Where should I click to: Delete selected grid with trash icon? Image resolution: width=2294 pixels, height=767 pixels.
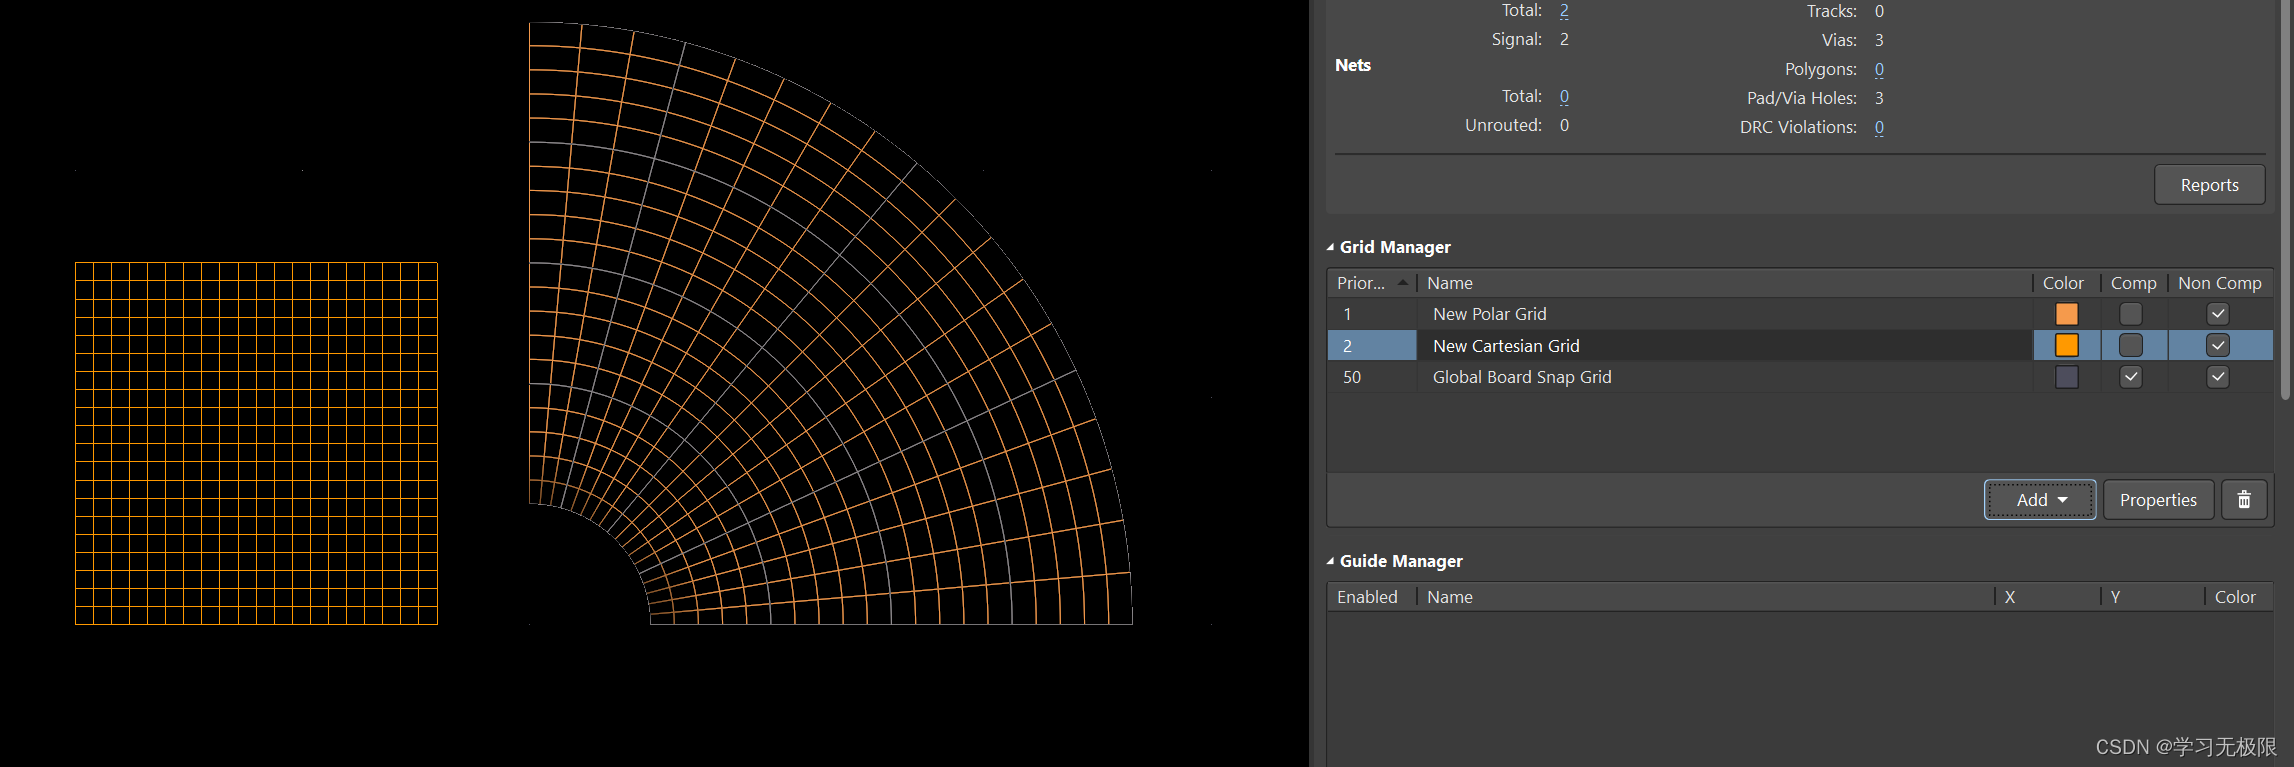(2243, 500)
